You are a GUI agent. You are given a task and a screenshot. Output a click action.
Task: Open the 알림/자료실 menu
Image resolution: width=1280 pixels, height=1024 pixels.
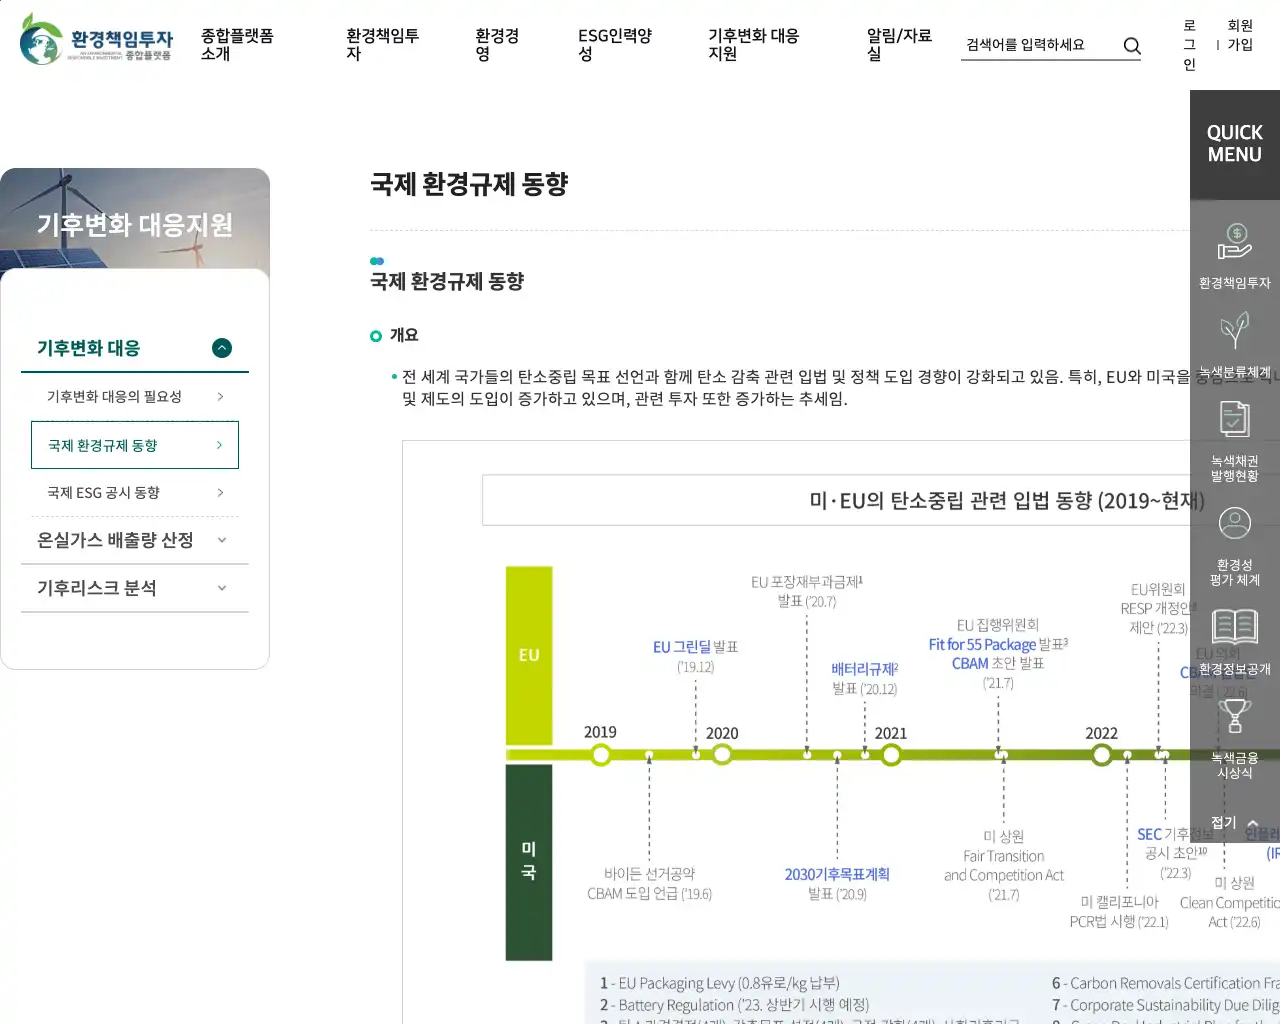pyautogui.click(x=898, y=44)
